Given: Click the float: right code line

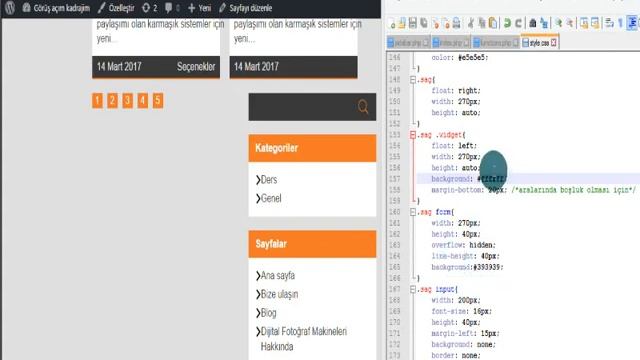Looking at the screenshot, I should click(x=456, y=91).
